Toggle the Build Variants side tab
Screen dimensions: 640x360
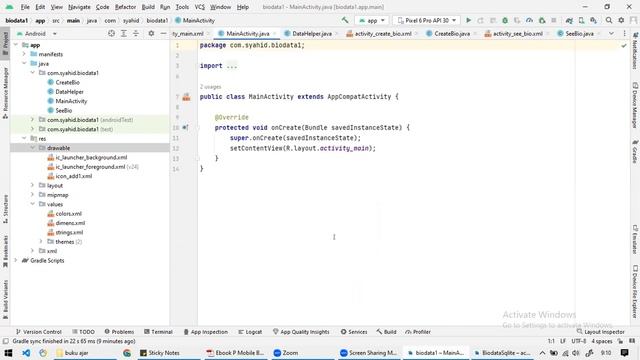pyautogui.click(x=5, y=299)
